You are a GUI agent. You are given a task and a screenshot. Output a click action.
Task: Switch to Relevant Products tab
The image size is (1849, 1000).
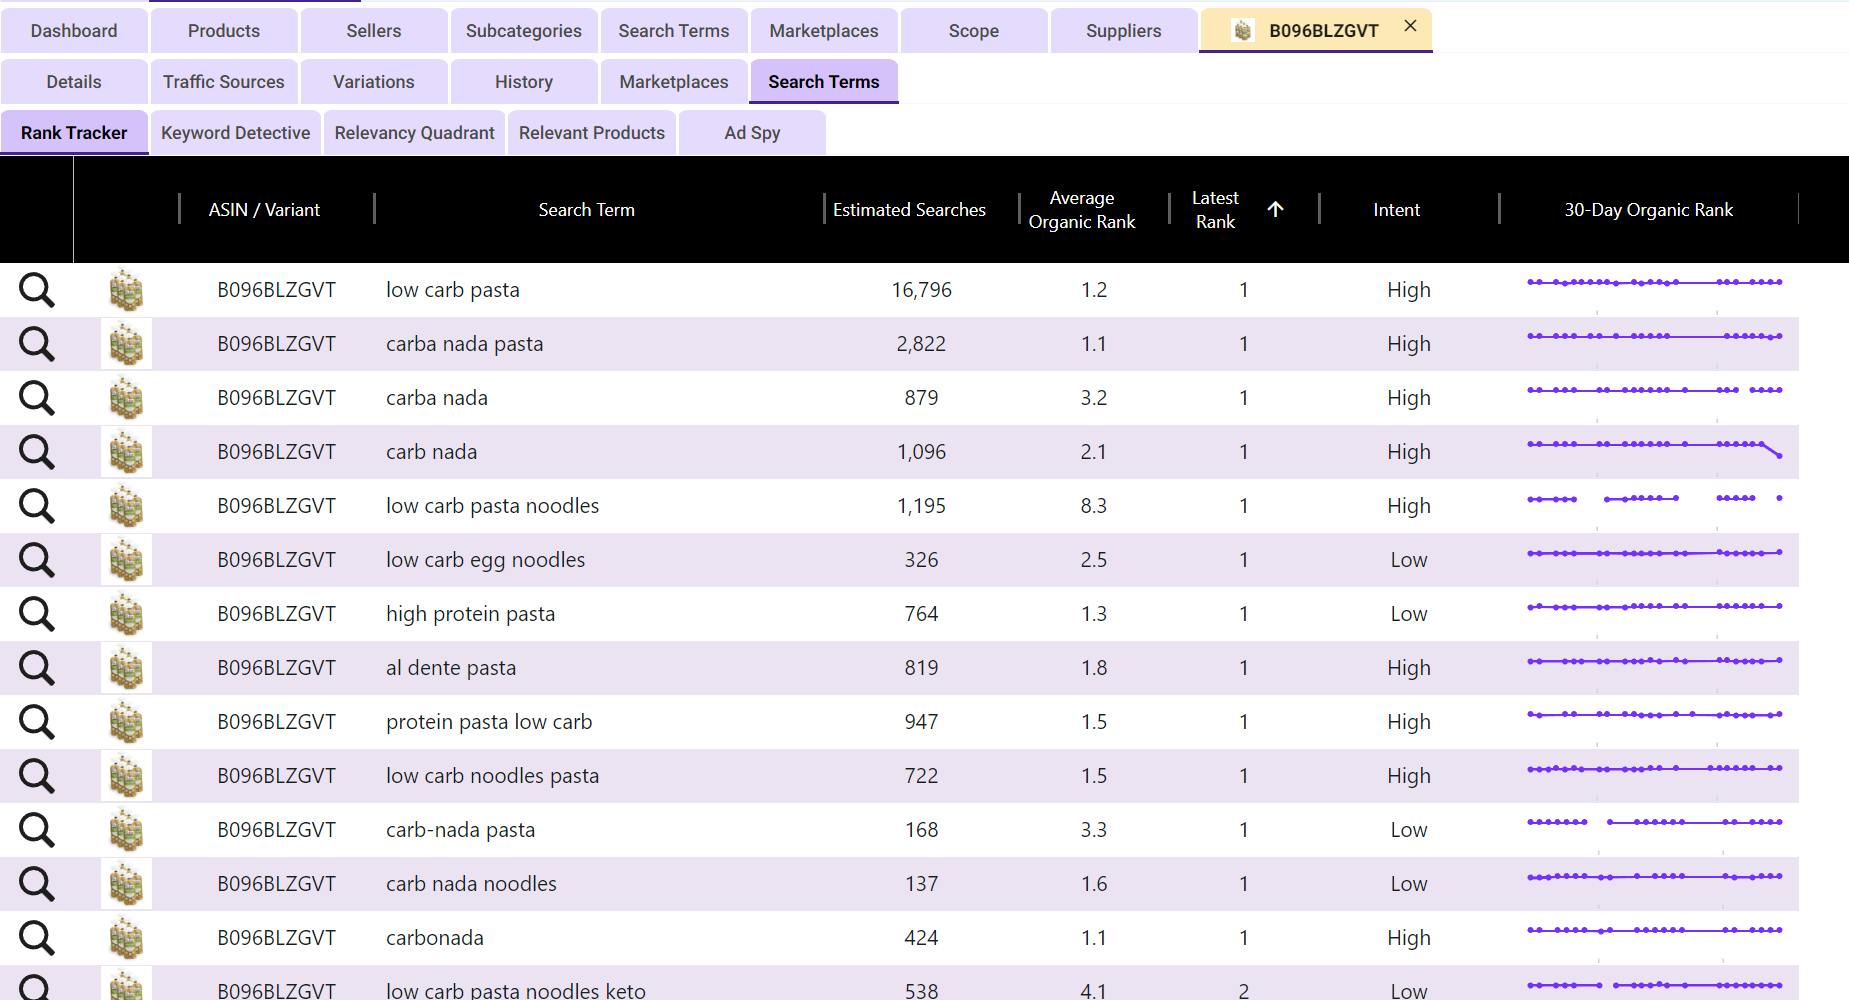point(592,133)
